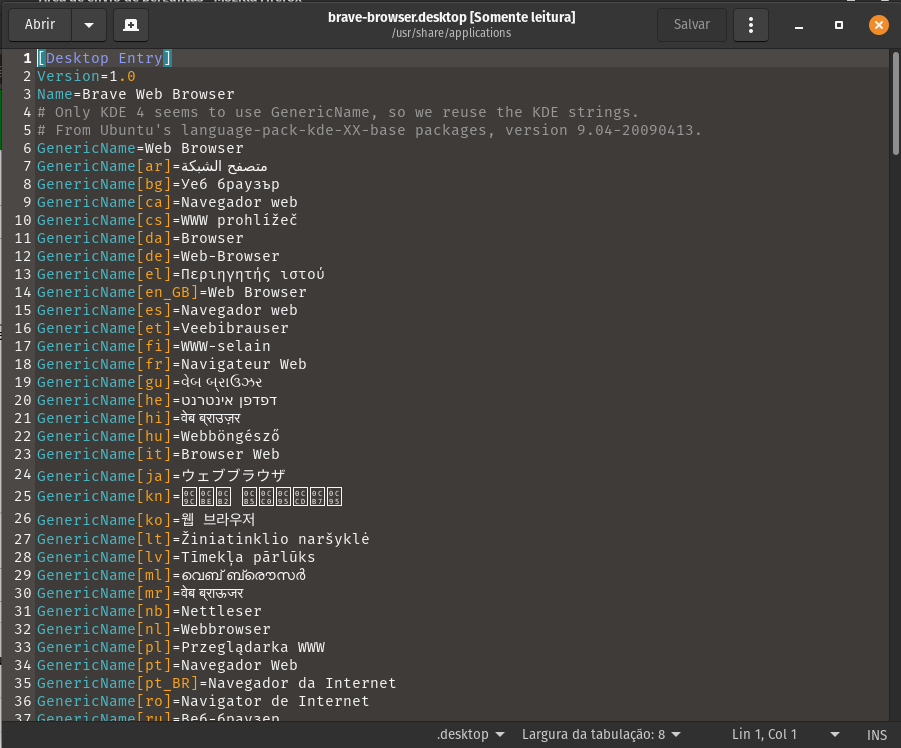Click the GenericName[fr]=Navigateur Web line
Viewport: 901px width, 748px height.
tap(172, 364)
